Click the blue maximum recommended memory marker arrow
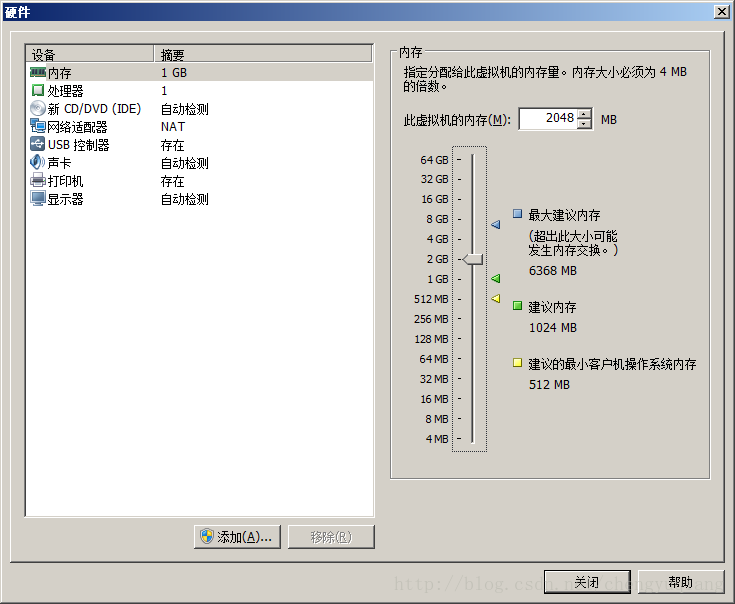Screen dimensions: 735x604 click(495, 225)
